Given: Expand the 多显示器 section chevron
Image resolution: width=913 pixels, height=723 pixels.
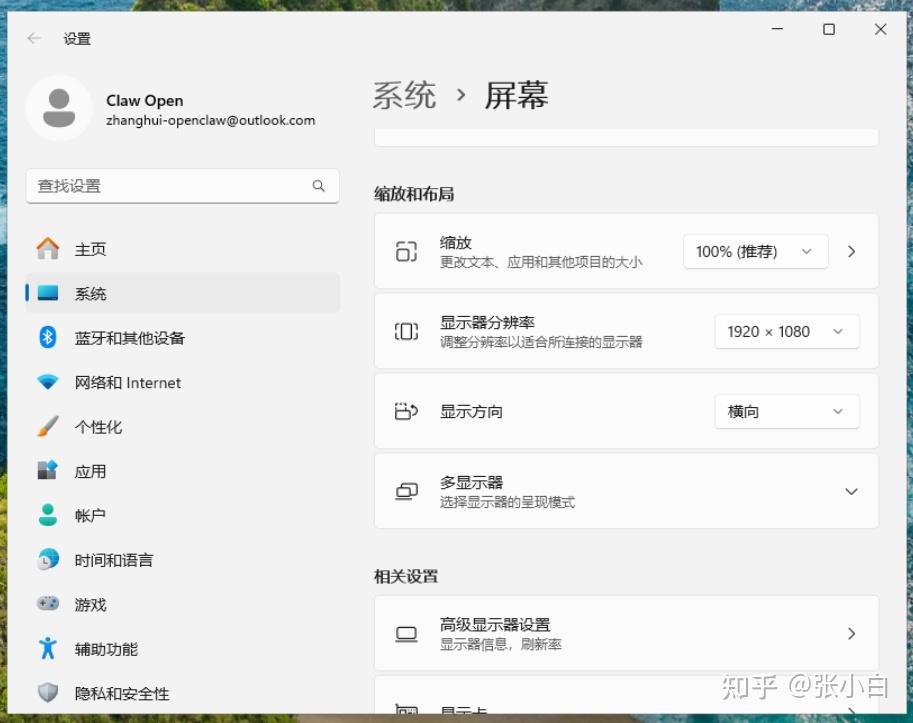Looking at the screenshot, I should point(851,491).
